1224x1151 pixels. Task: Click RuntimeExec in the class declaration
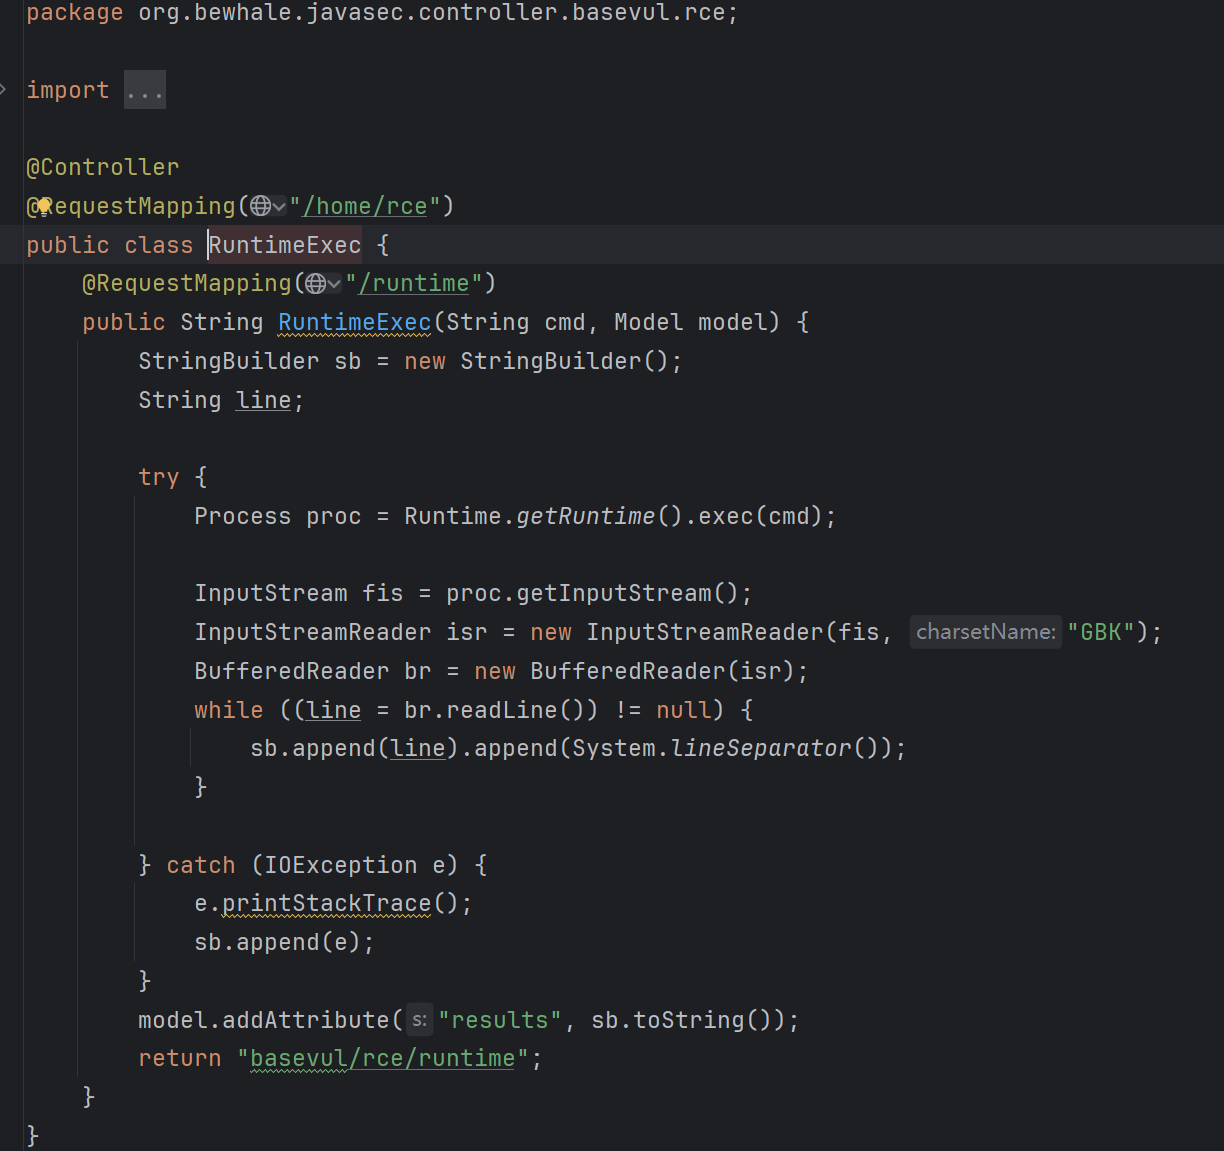pyautogui.click(x=285, y=245)
